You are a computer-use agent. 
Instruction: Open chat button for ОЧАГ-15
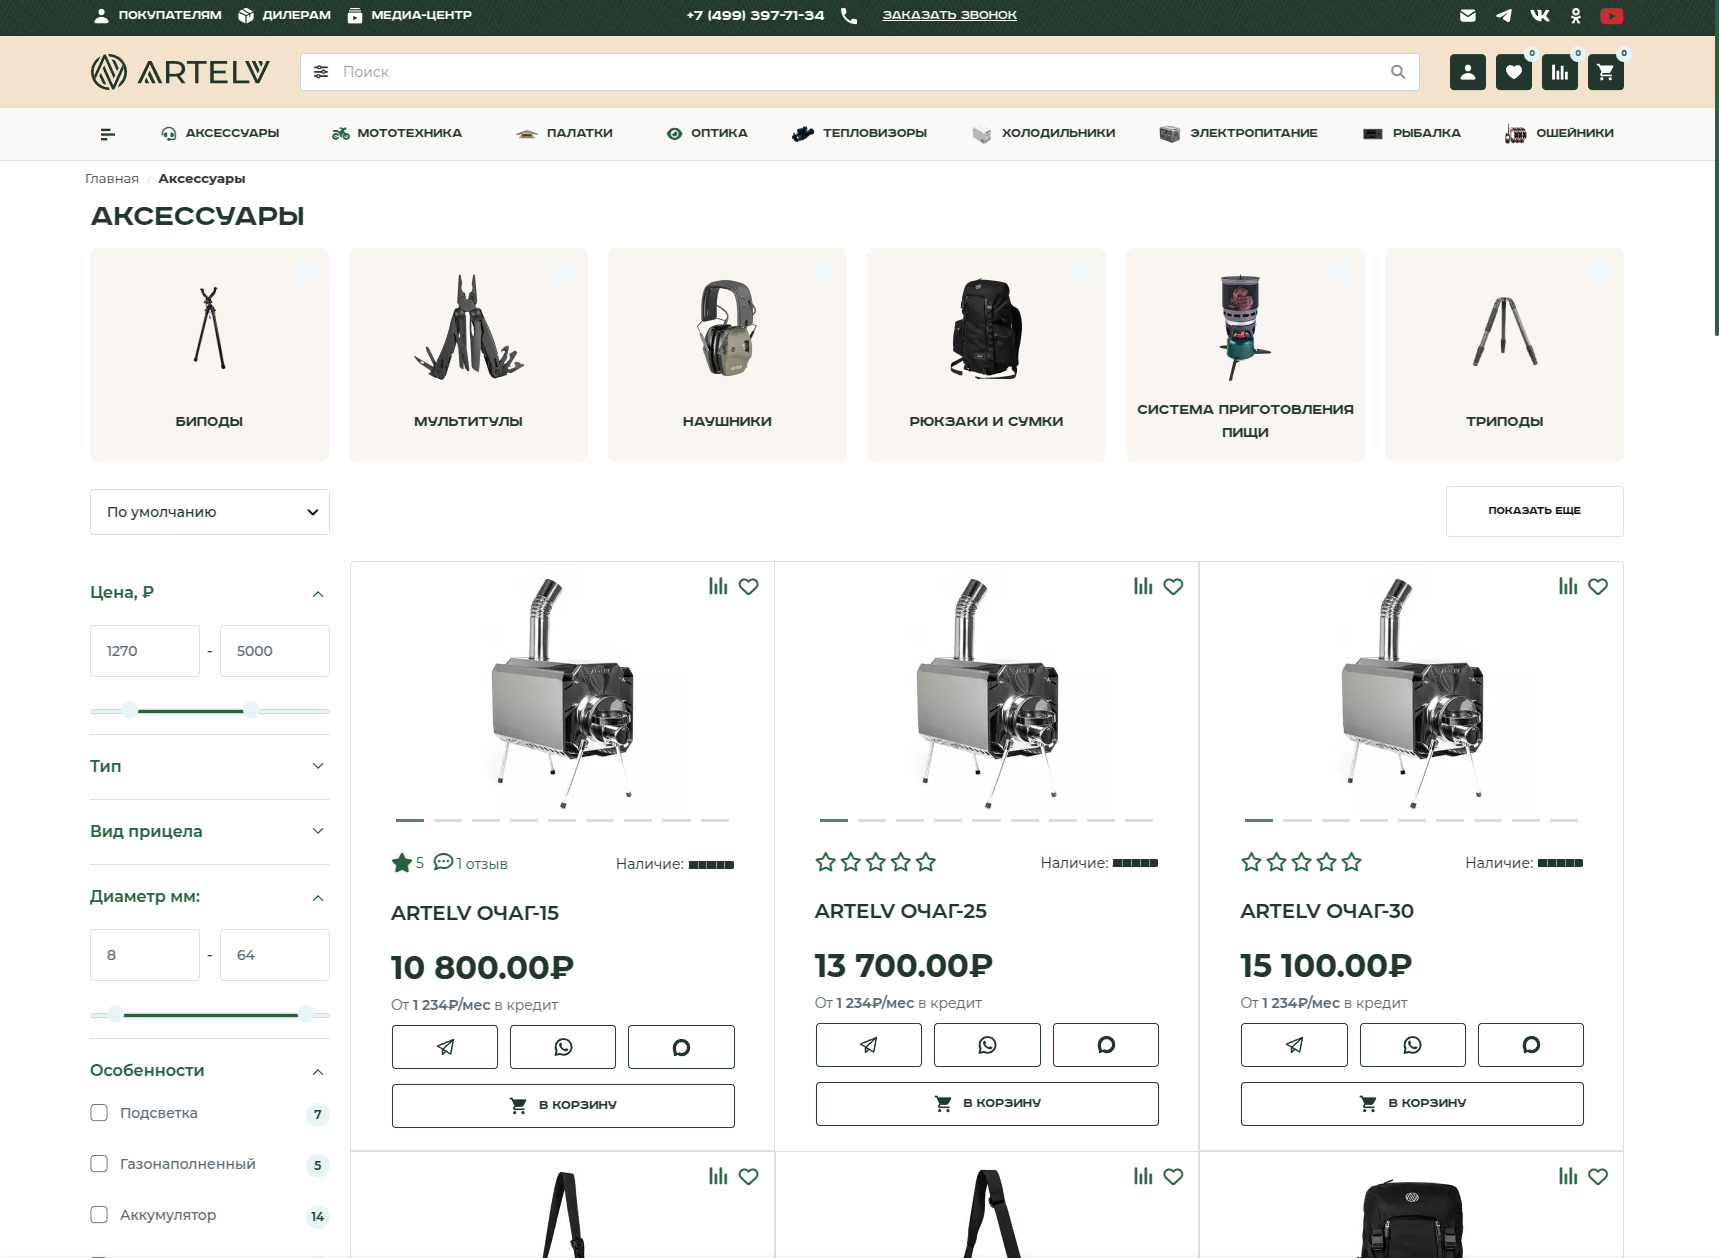pyautogui.click(x=681, y=1047)
